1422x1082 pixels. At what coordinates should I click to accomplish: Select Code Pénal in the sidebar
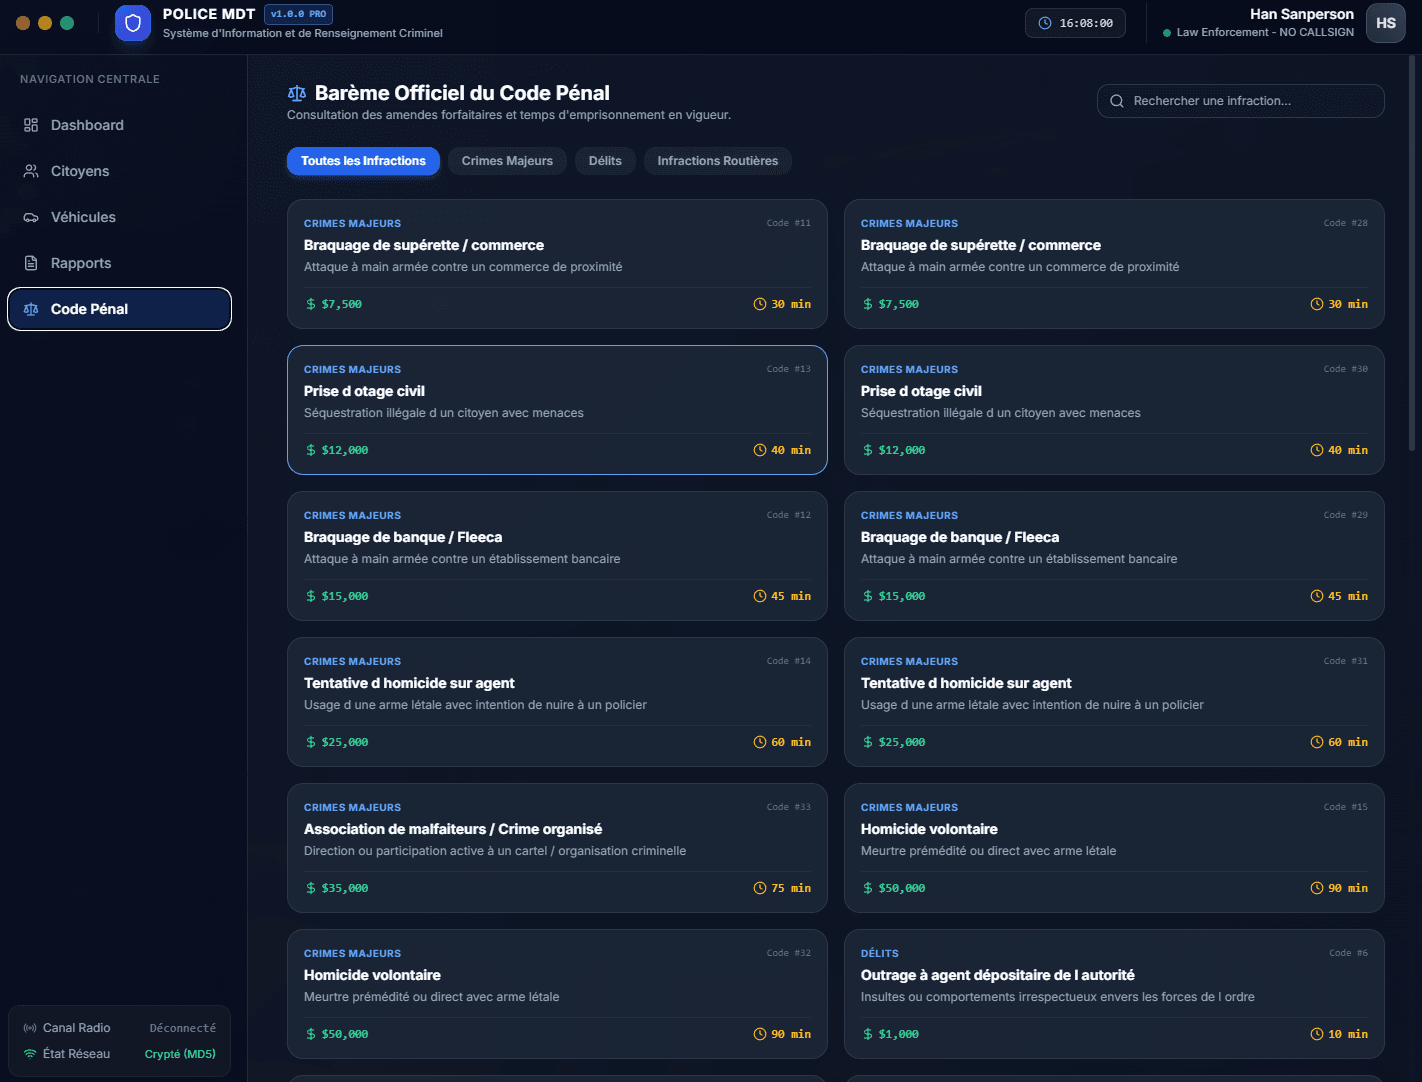click(119, 309)
